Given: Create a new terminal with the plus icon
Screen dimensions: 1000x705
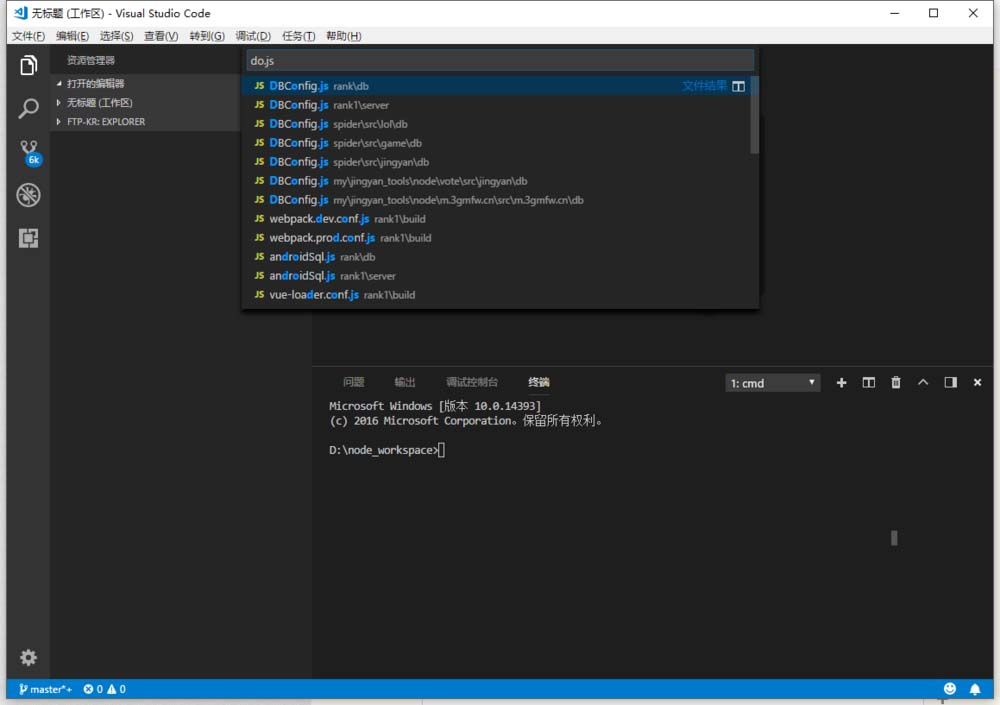Looking at the screenshot, I should coord(841,382).
